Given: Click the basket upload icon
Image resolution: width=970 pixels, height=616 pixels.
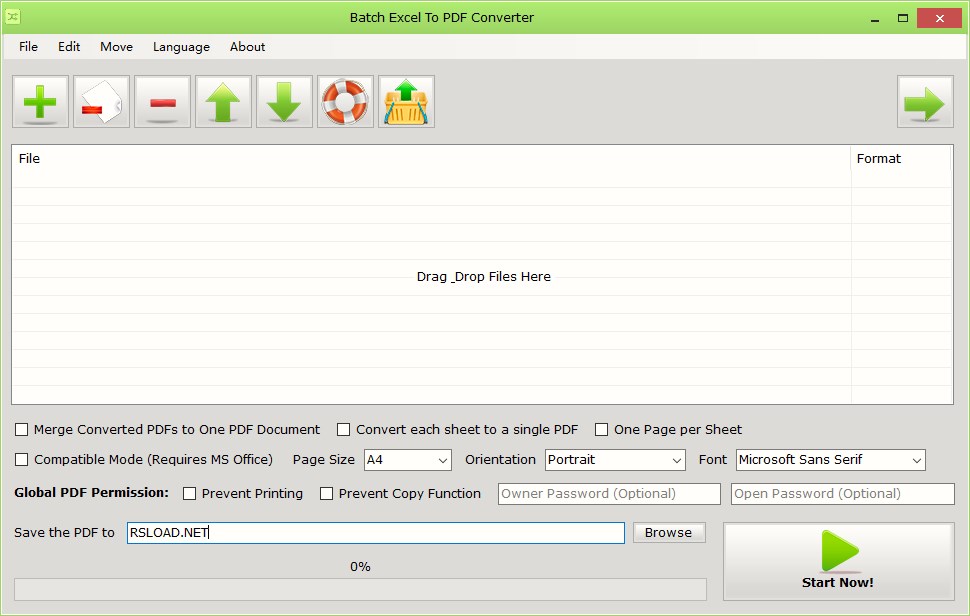Looking at the screenshot, I should pyautogui.click(x=406, y=101).
